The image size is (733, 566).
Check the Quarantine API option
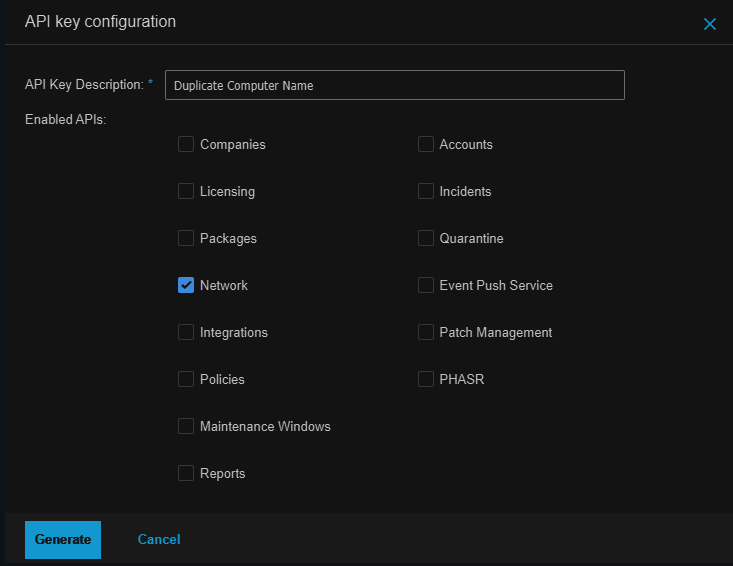pyautogui.click(x=426, y=238)
